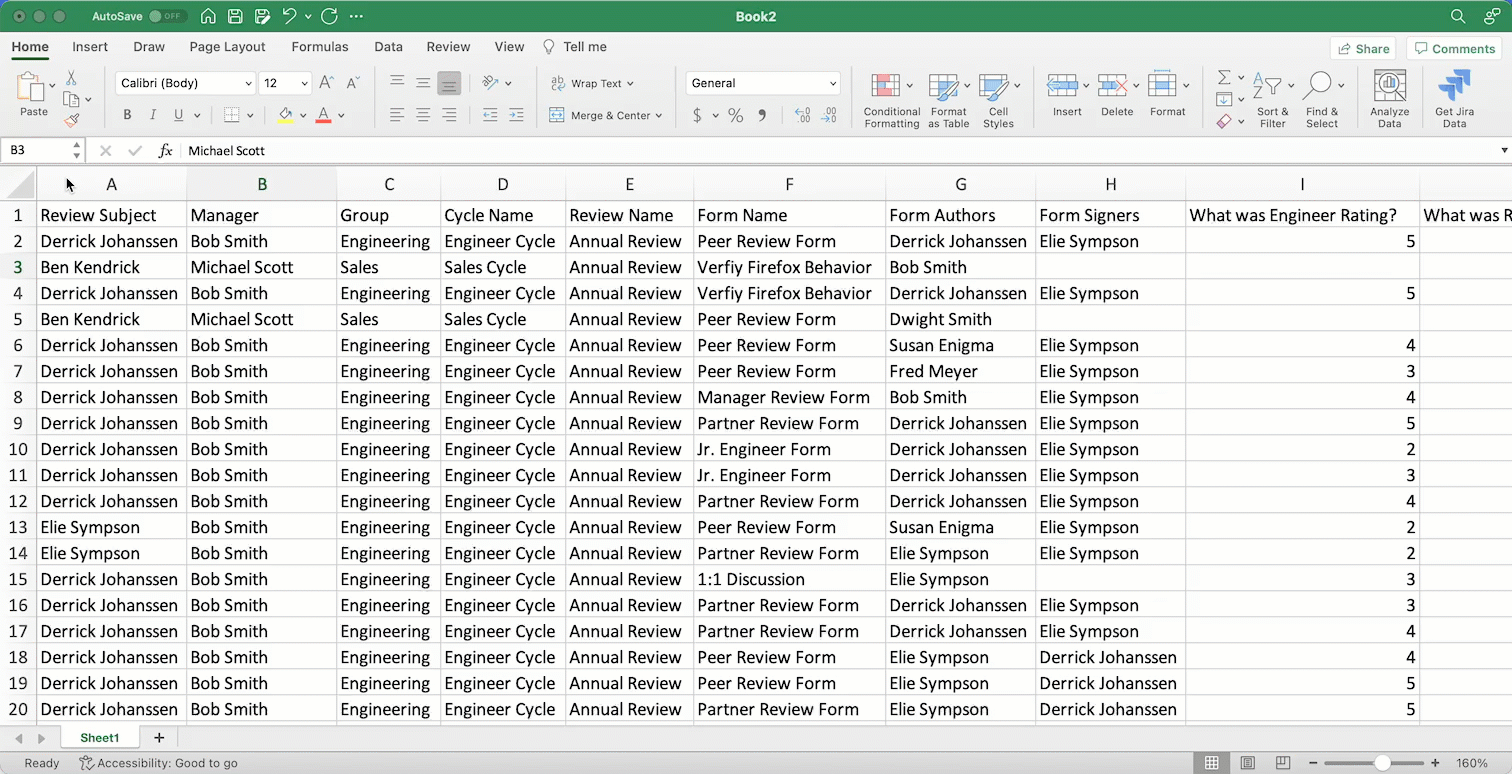Click the Format Painter brush icon
Viewport: 1512px width, 774px height.
tap(71, 121)
